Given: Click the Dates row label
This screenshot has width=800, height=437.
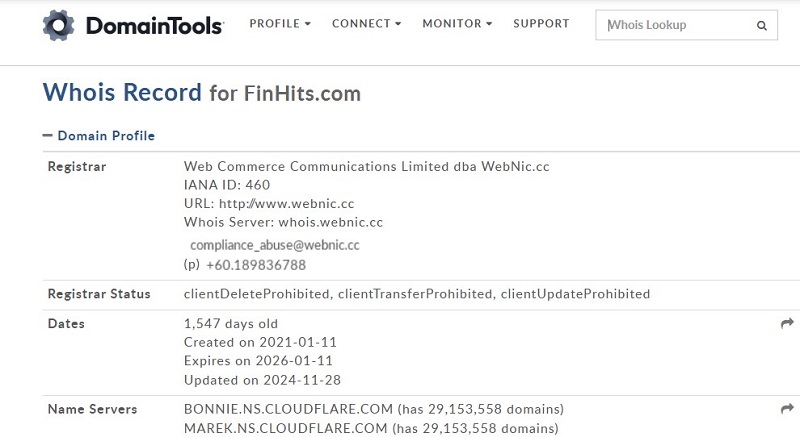Looking at the screenshot, I should point(66,324).
